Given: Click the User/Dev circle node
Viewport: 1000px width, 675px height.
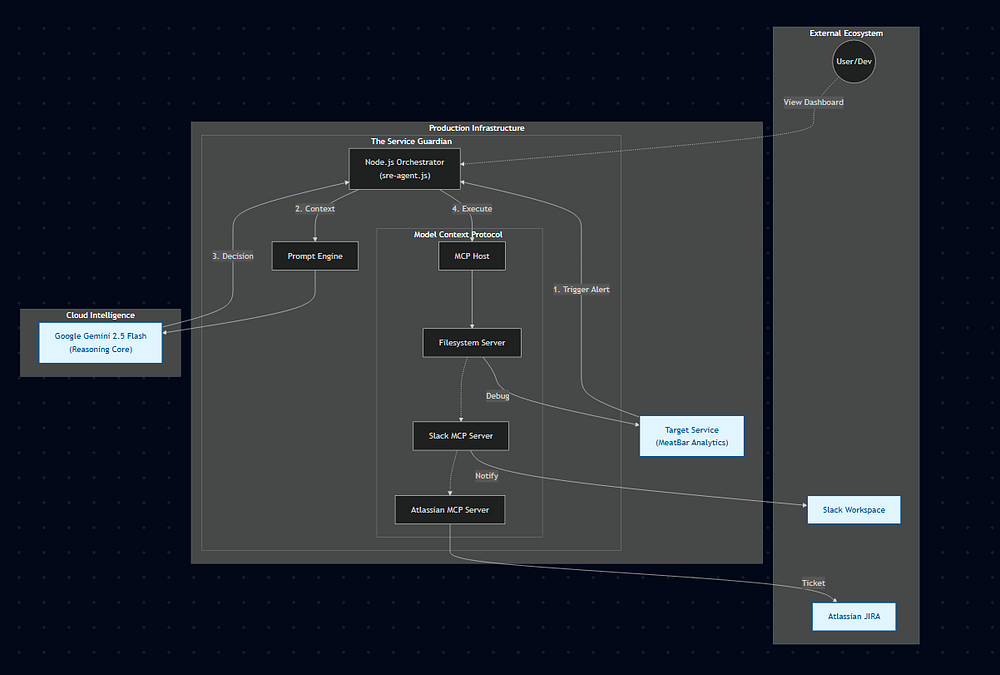Looking at the screenshot, I should click(x=853, y=62).
